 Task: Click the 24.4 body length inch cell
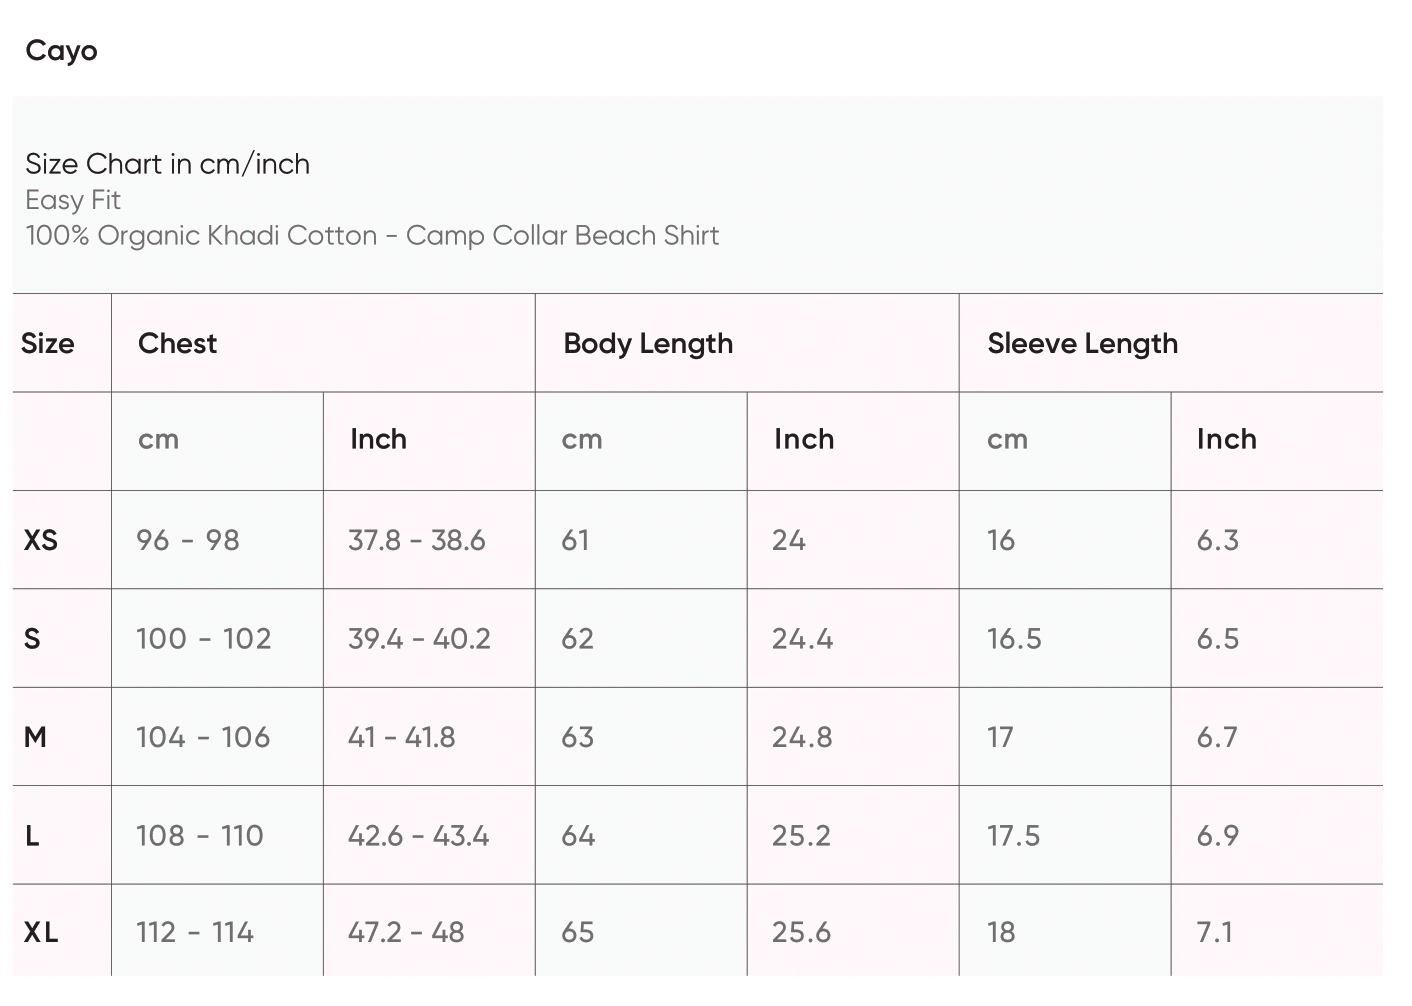802,639
